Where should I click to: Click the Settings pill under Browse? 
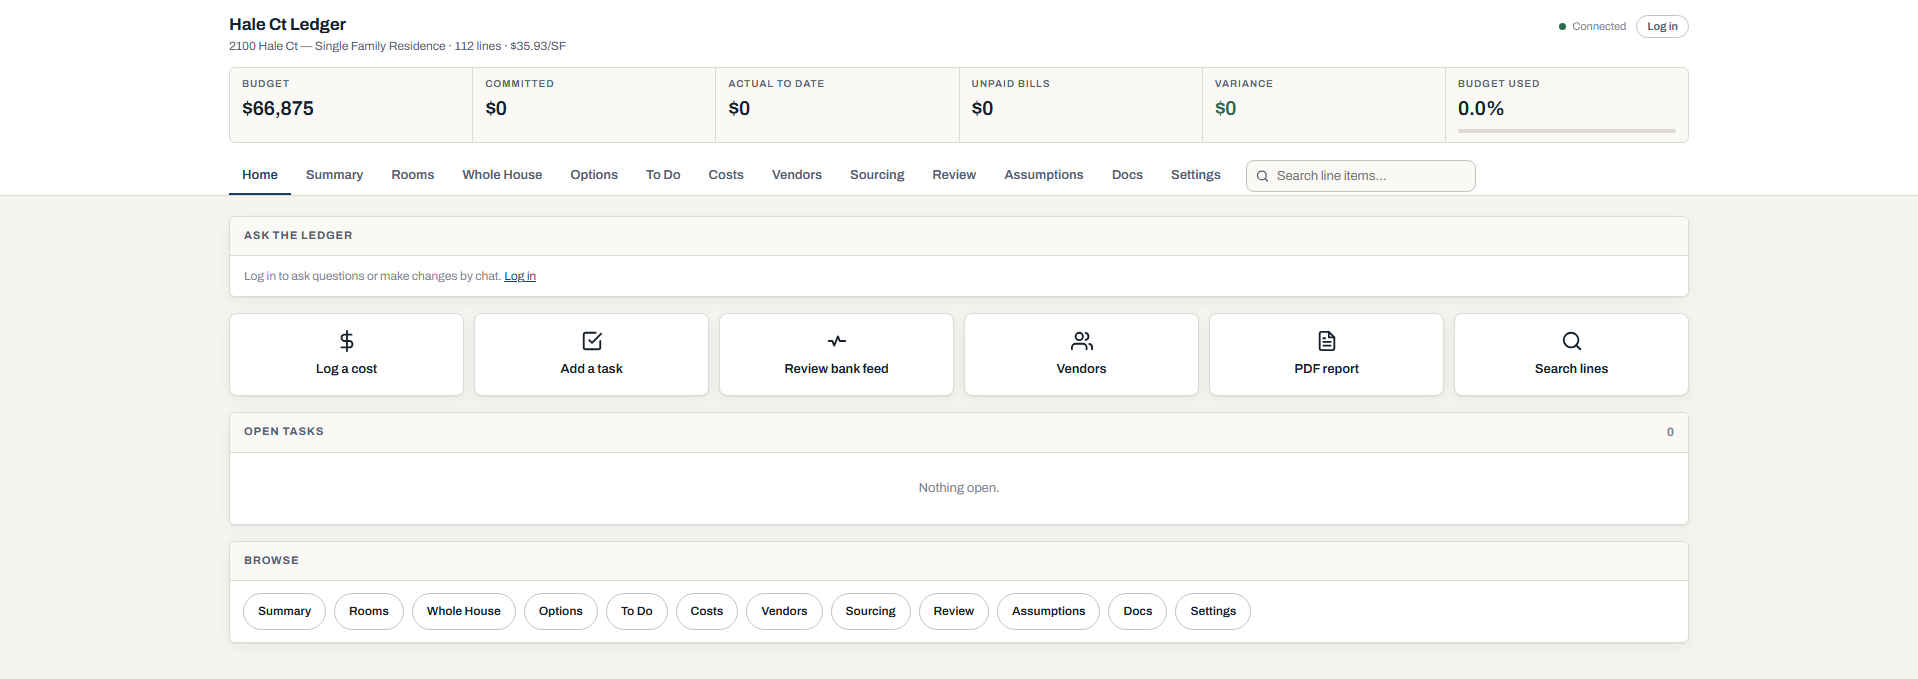coord(1213,611)
